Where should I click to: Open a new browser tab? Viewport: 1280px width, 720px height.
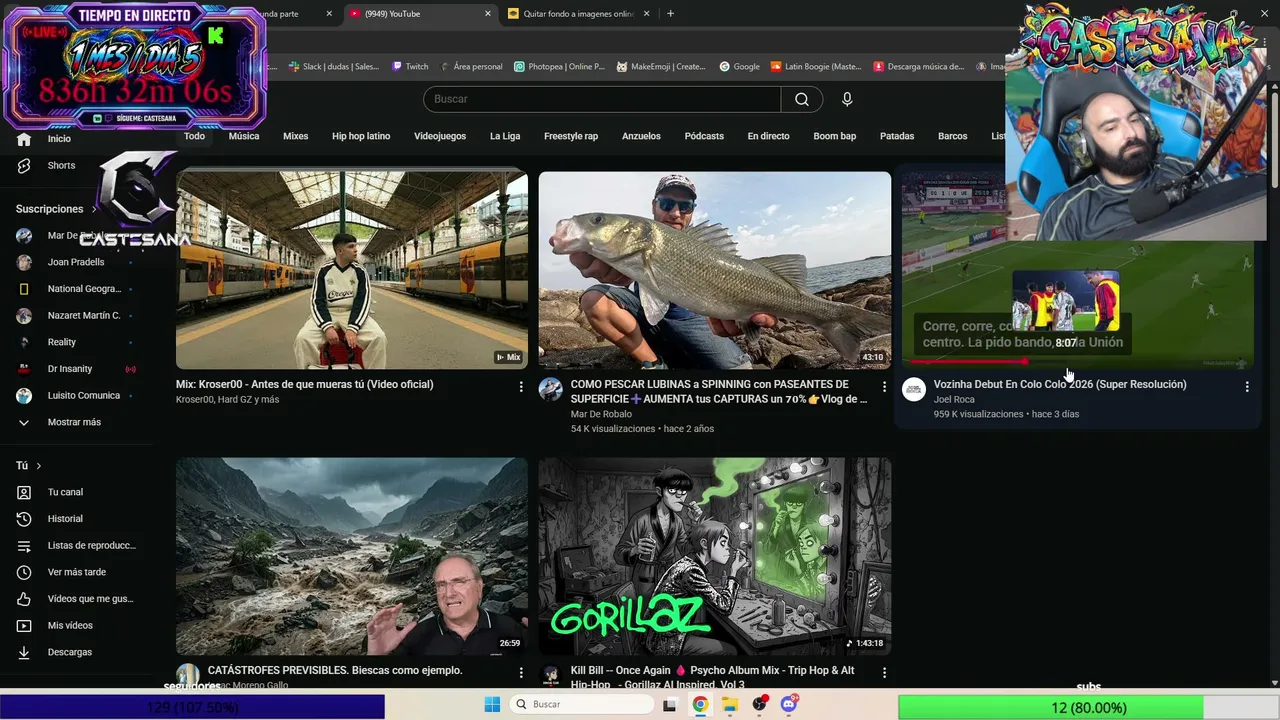pyautogui.click(x=670, y=14)
